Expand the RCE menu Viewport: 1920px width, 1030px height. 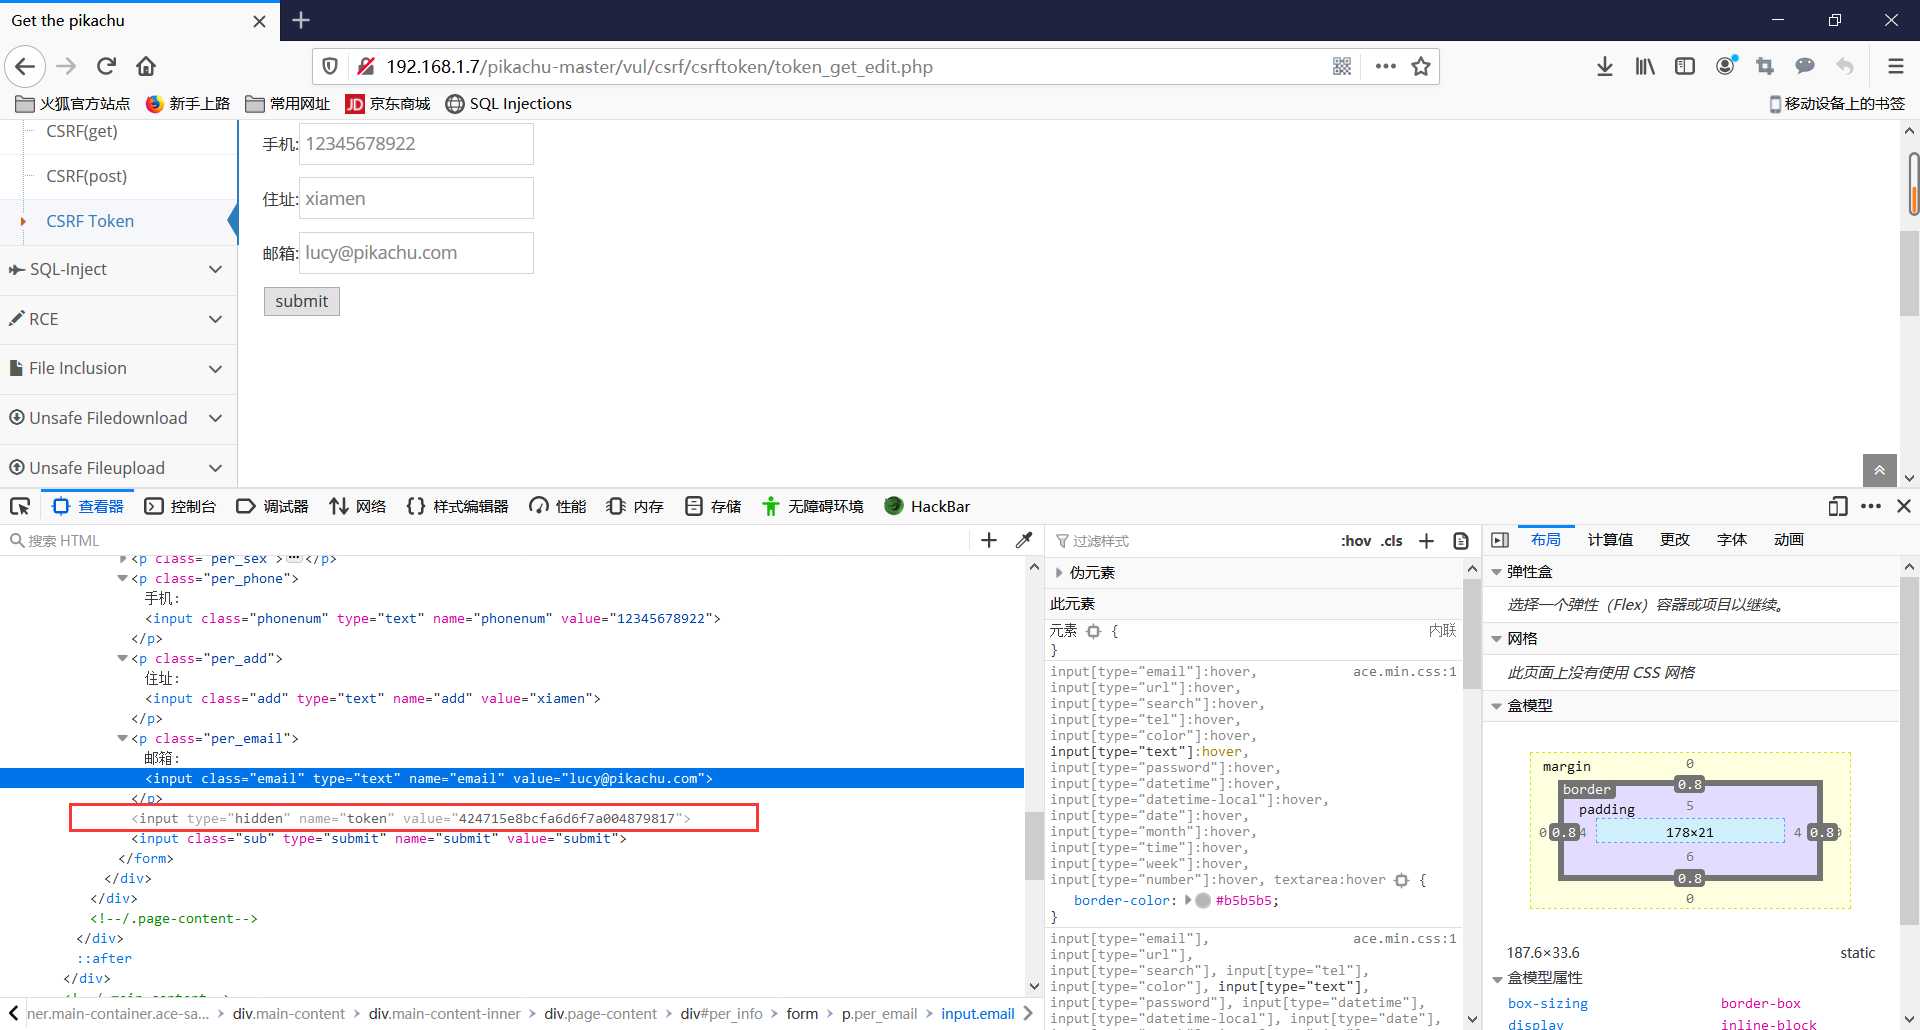118,319
